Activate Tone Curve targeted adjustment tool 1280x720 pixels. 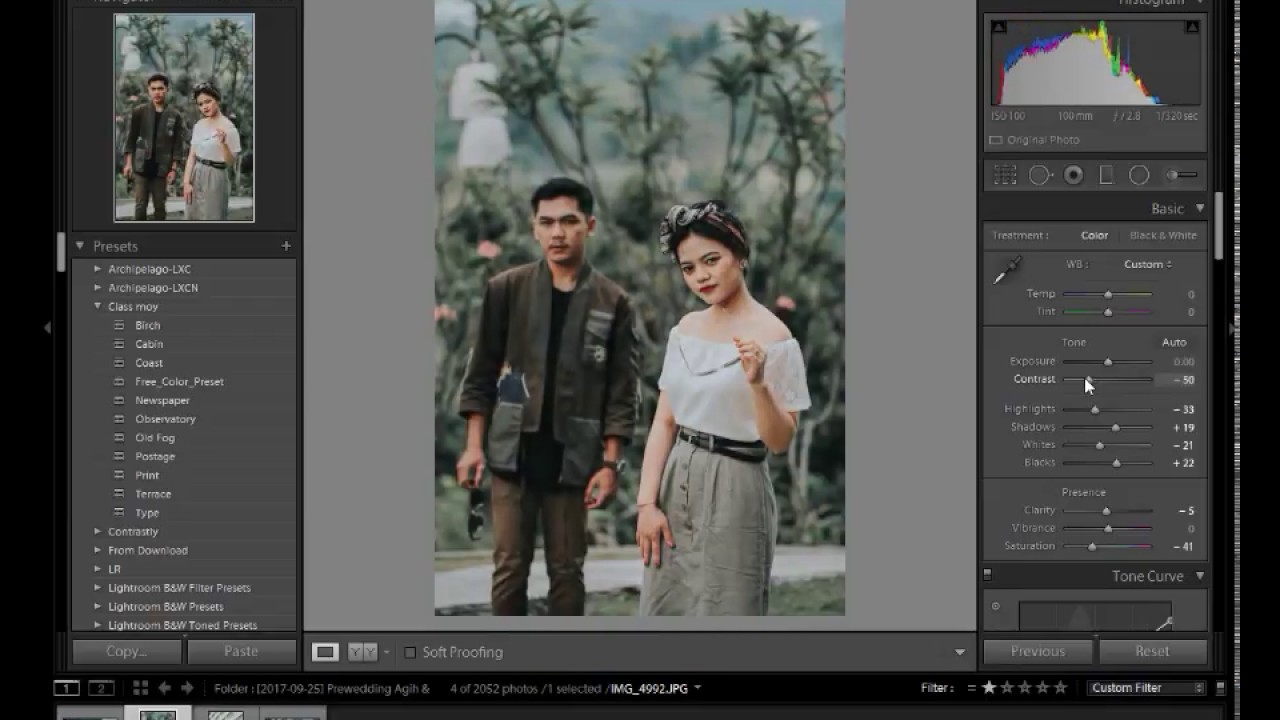click(x=995, y=606)
